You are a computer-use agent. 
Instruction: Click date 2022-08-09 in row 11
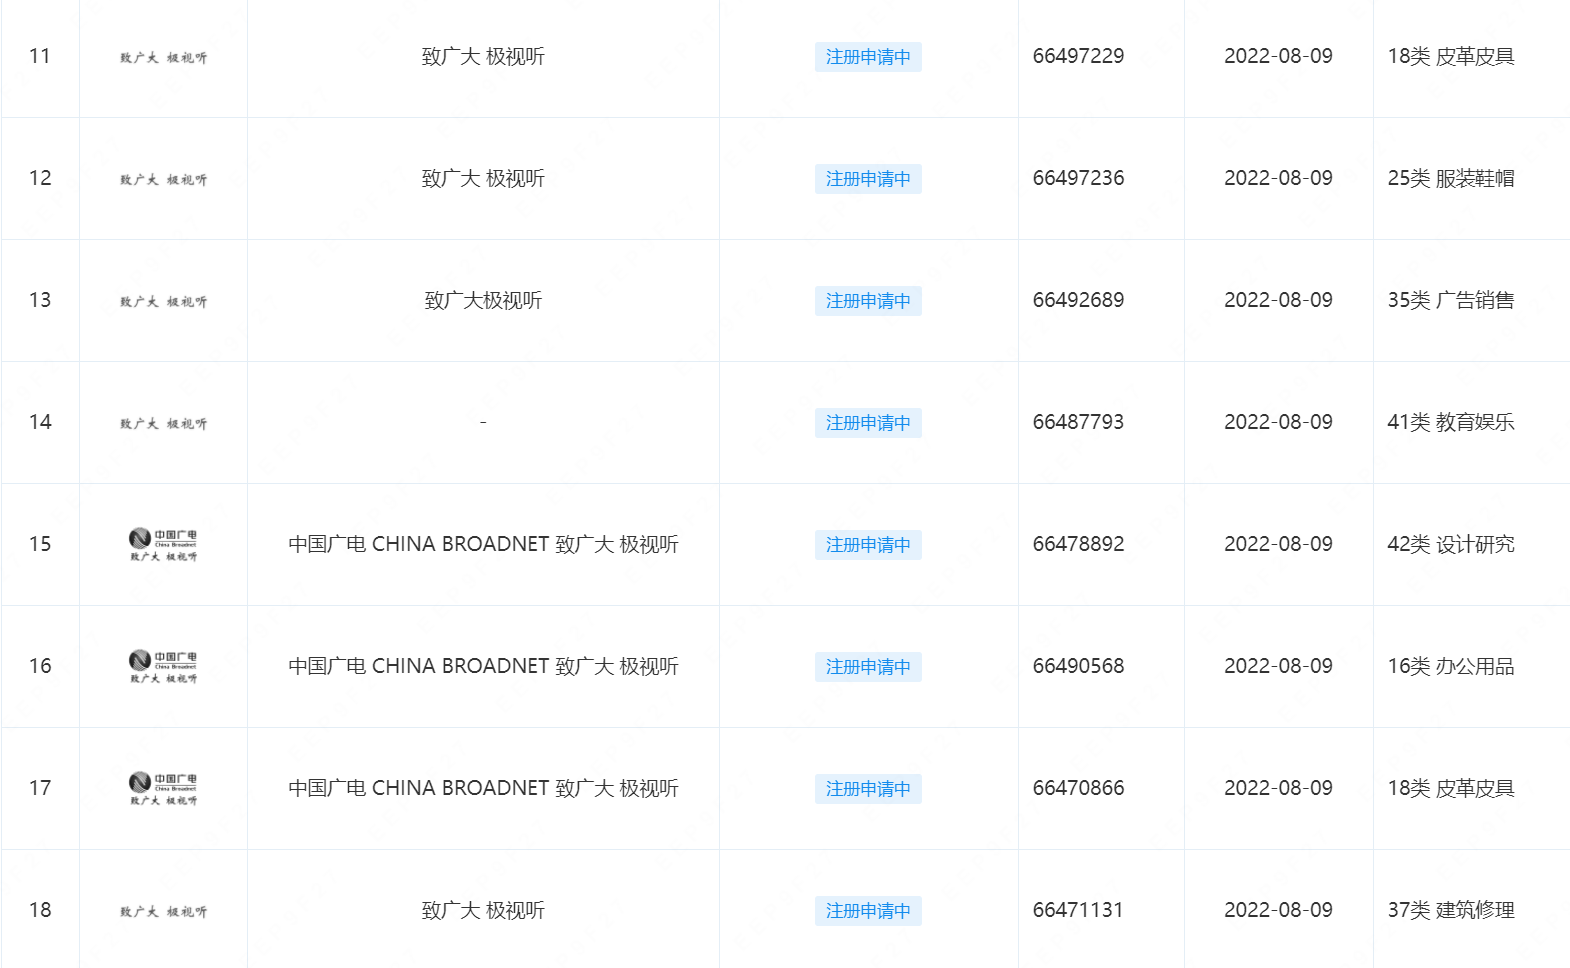pos(1278,56)
